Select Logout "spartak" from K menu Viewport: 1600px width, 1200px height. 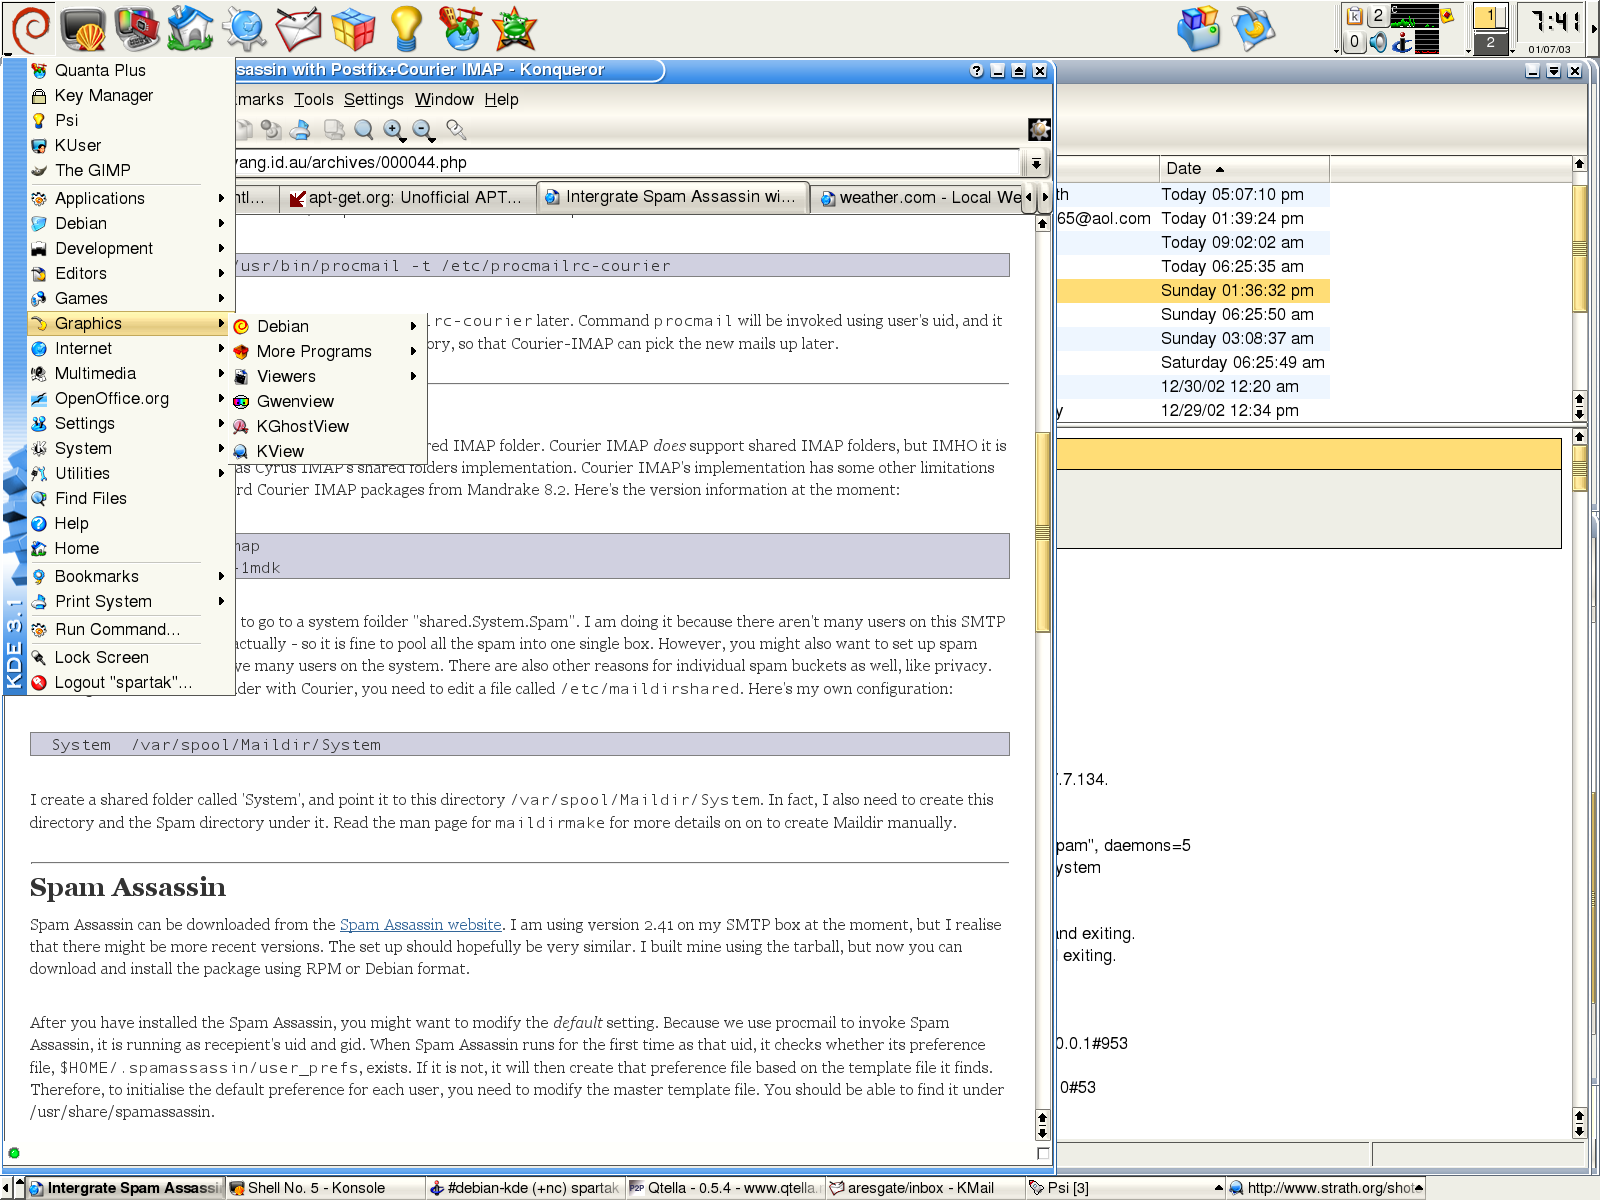click(x=130, y=682)
